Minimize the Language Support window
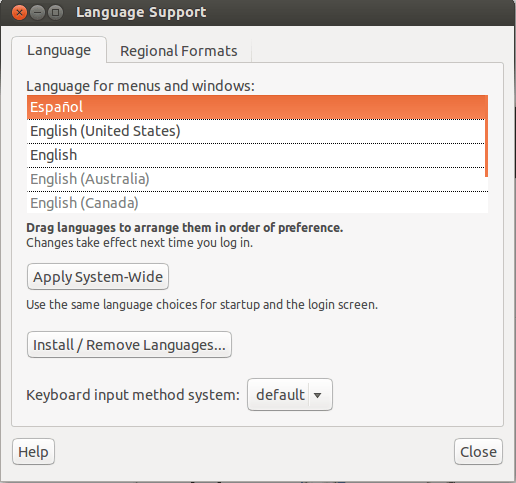This screenshot has width=516, height=483. coord(37,13)
